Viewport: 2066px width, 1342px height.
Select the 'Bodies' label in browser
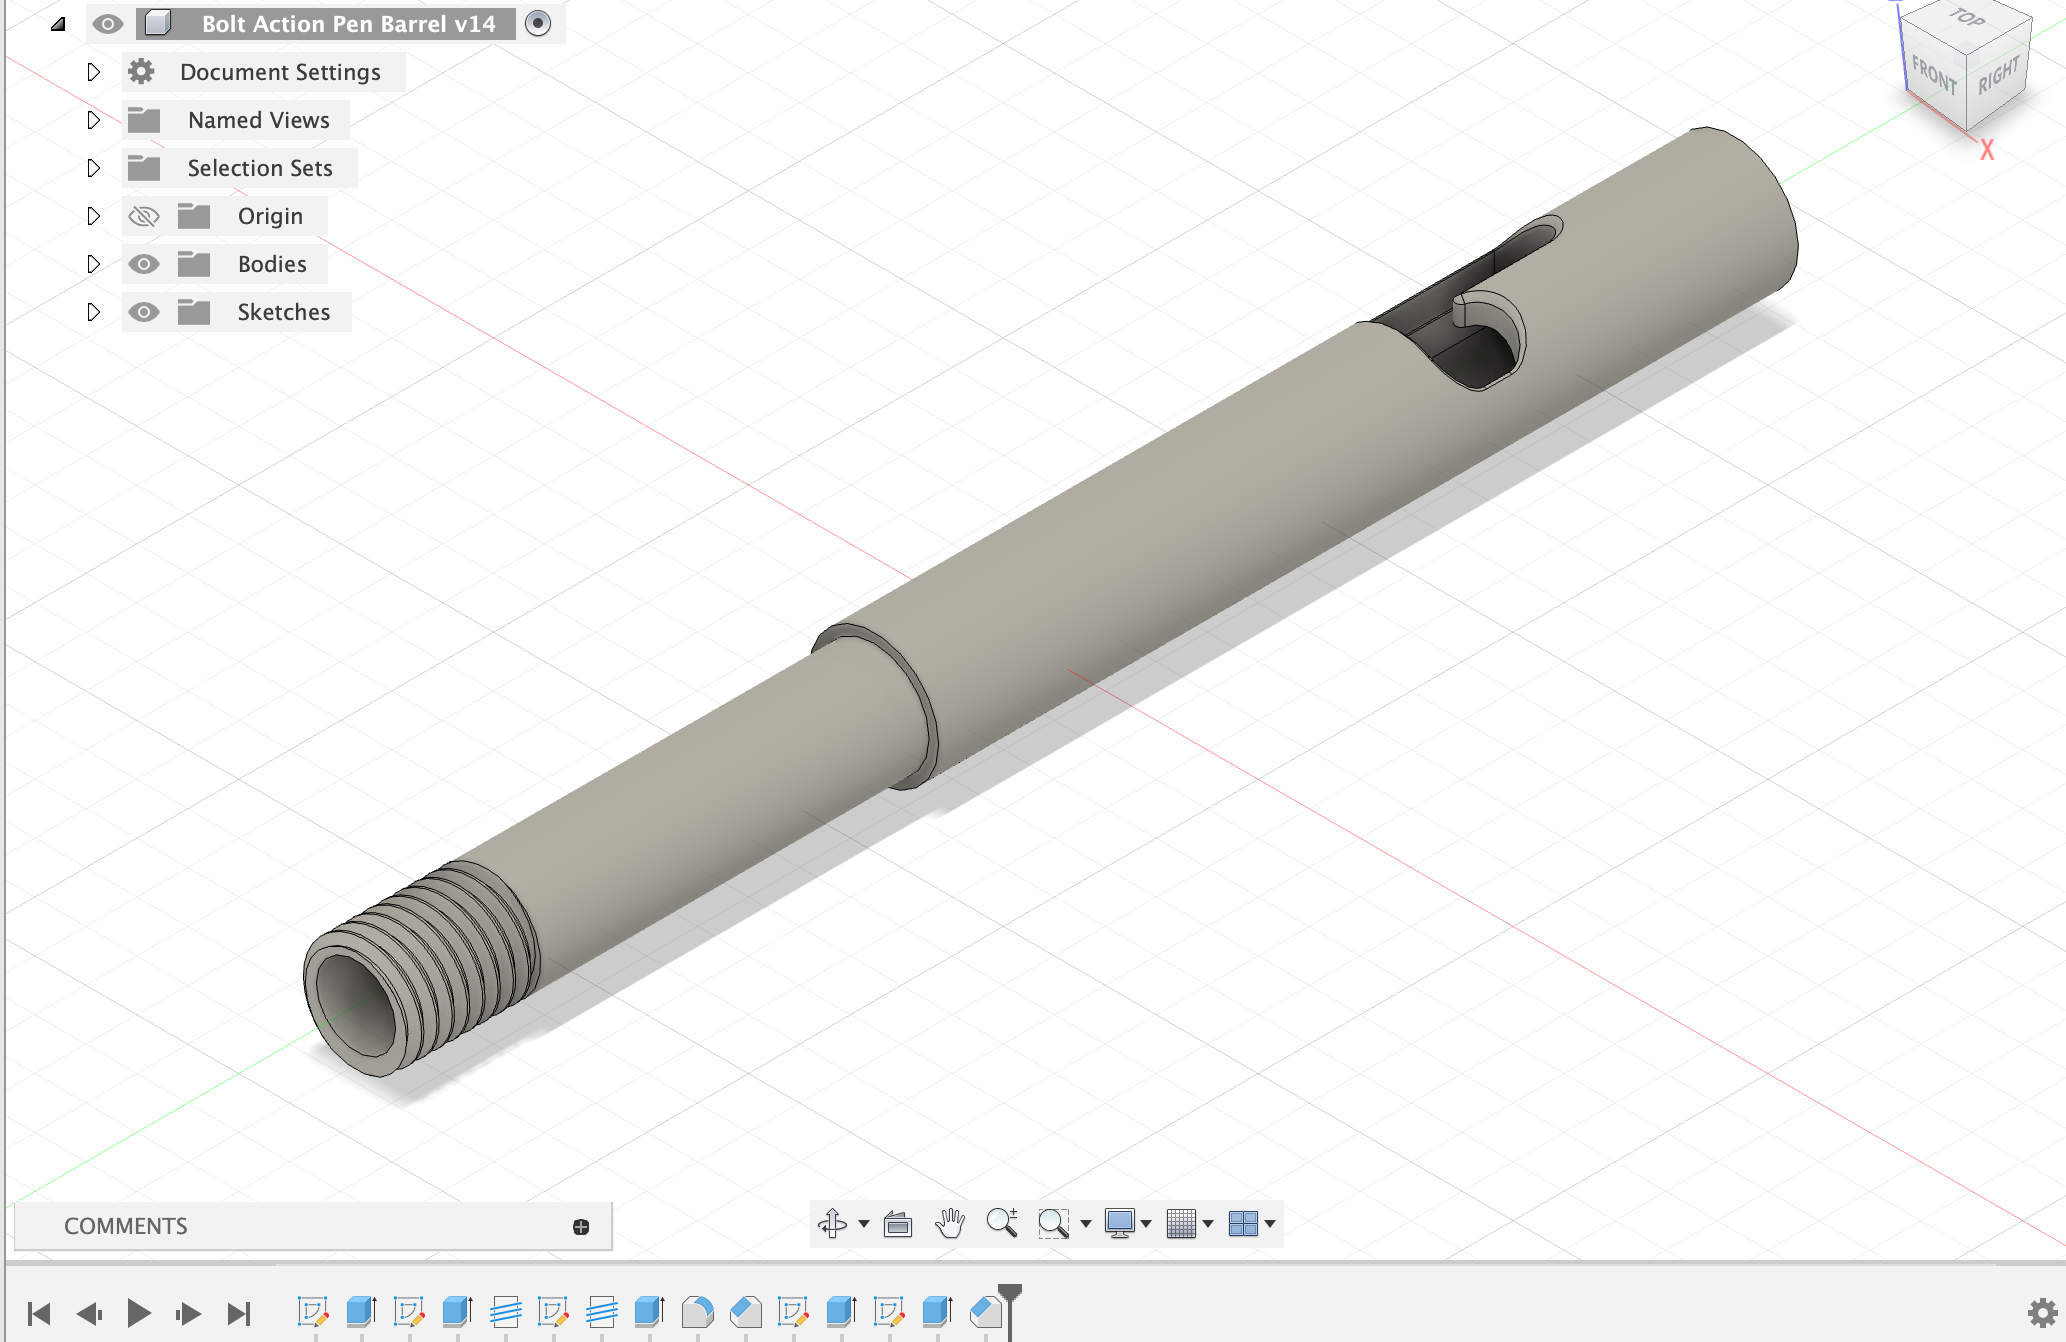pos(272,264)
